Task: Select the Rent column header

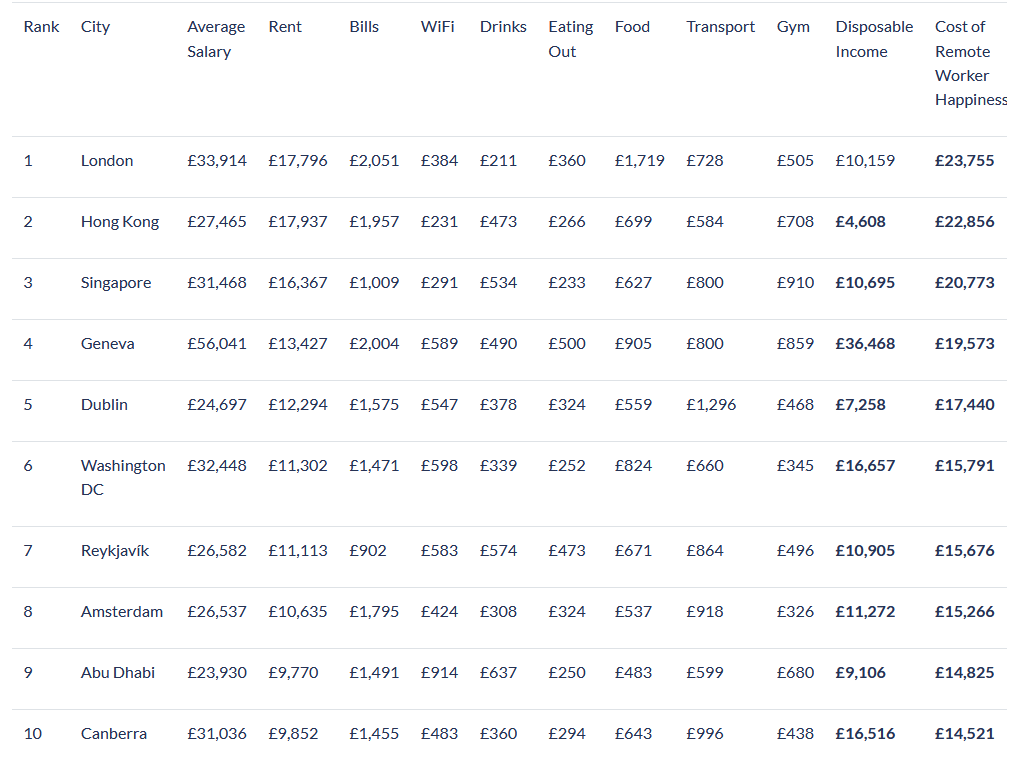Action: click(x=285, y=27)
